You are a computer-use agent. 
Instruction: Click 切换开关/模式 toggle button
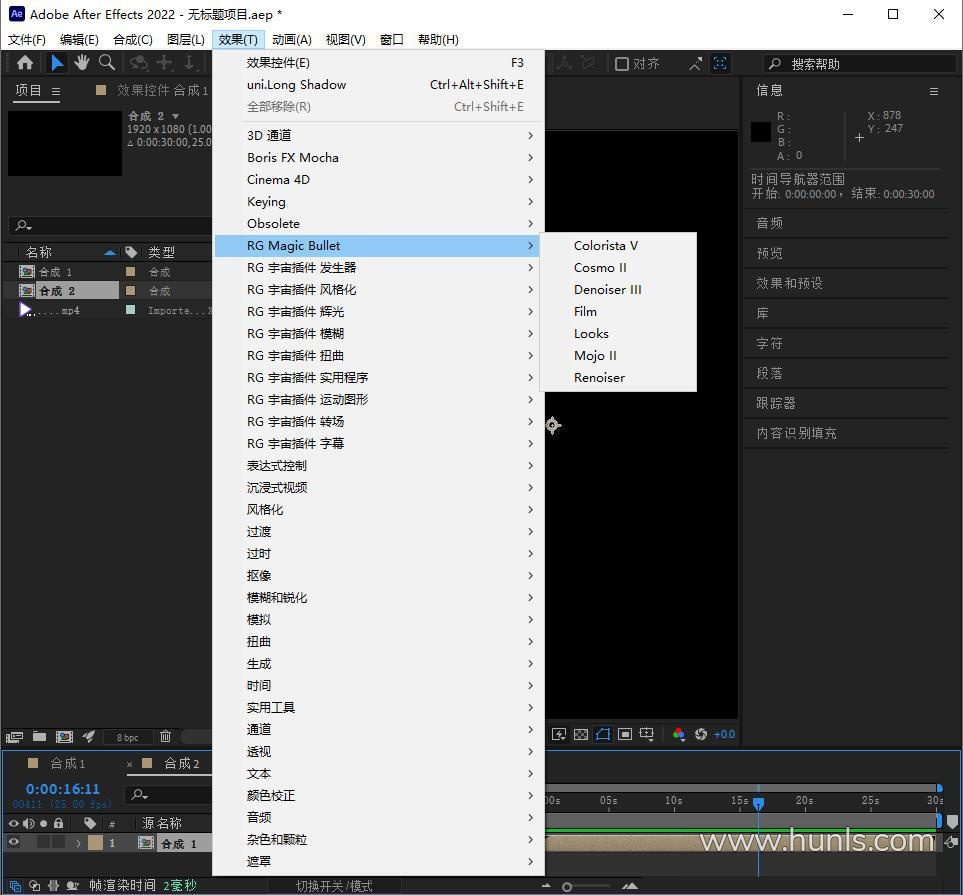(334, 886)
